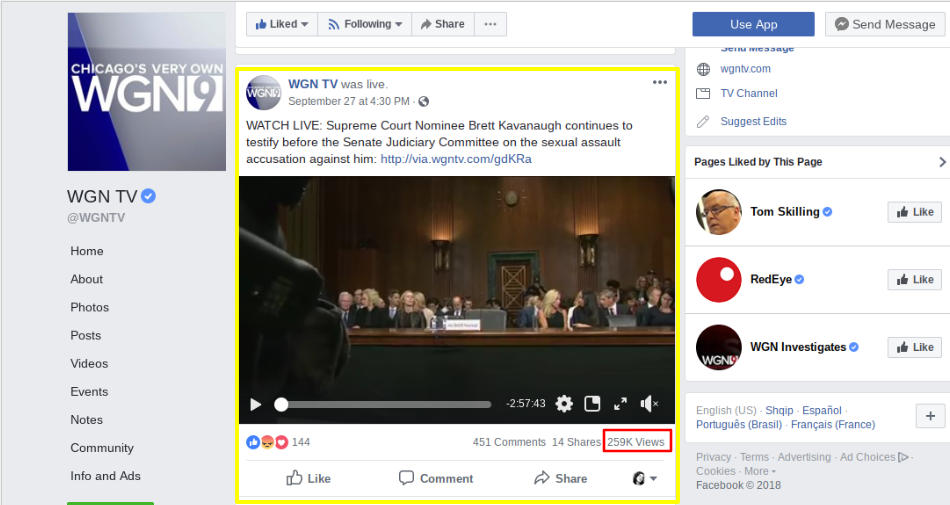Open WGN Investigates name link

point(798,347)
